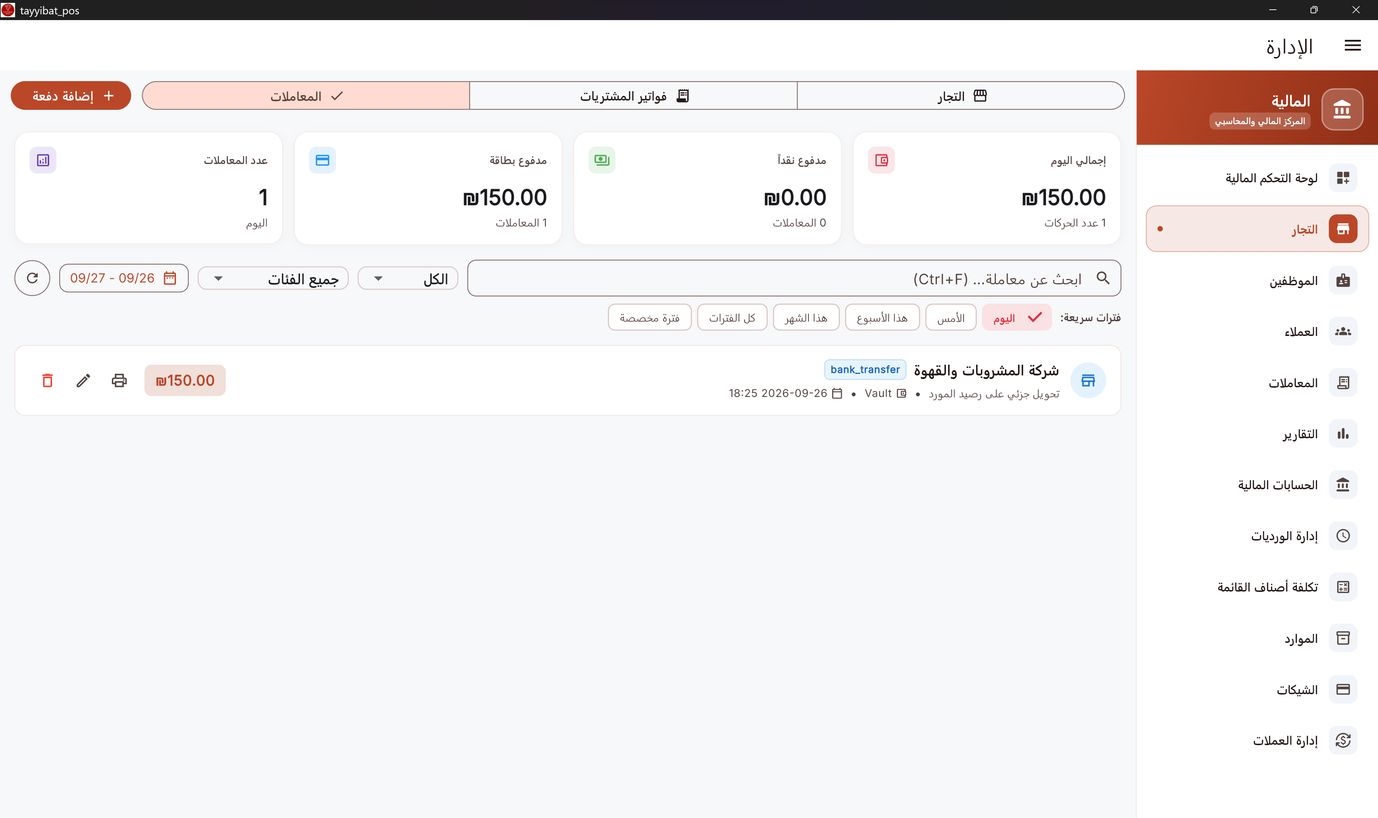Open إدارة العملات currency management

1257,741
